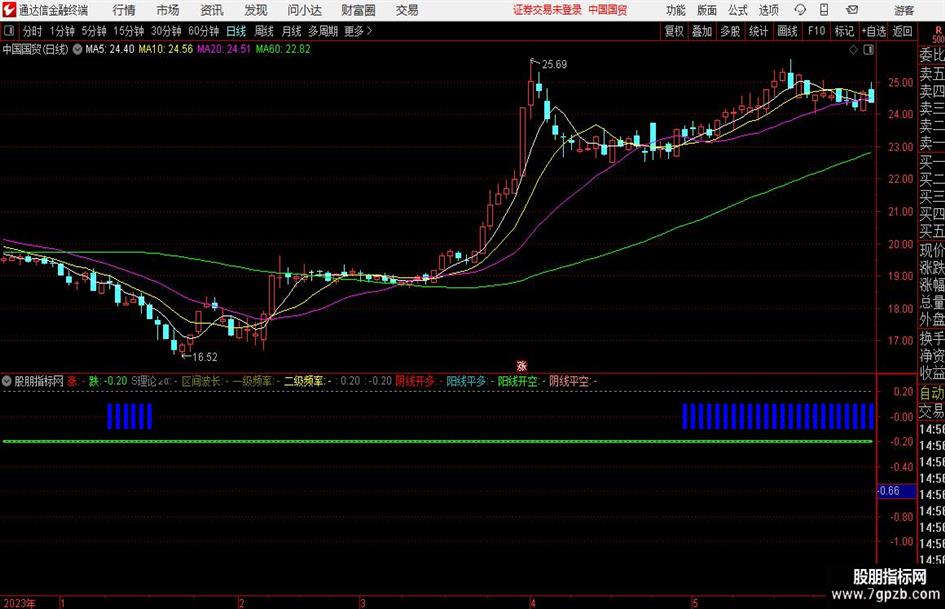Expand the 中国国贸(日线) indicator dropdown arrow
Viewport: 945px width, 609px height.
pos(77,49)
